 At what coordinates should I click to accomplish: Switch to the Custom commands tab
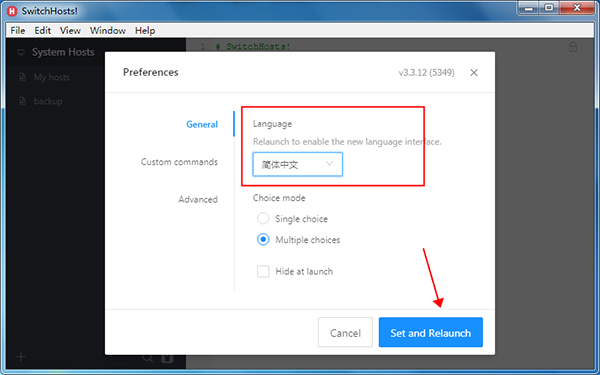tap(179, 162)
